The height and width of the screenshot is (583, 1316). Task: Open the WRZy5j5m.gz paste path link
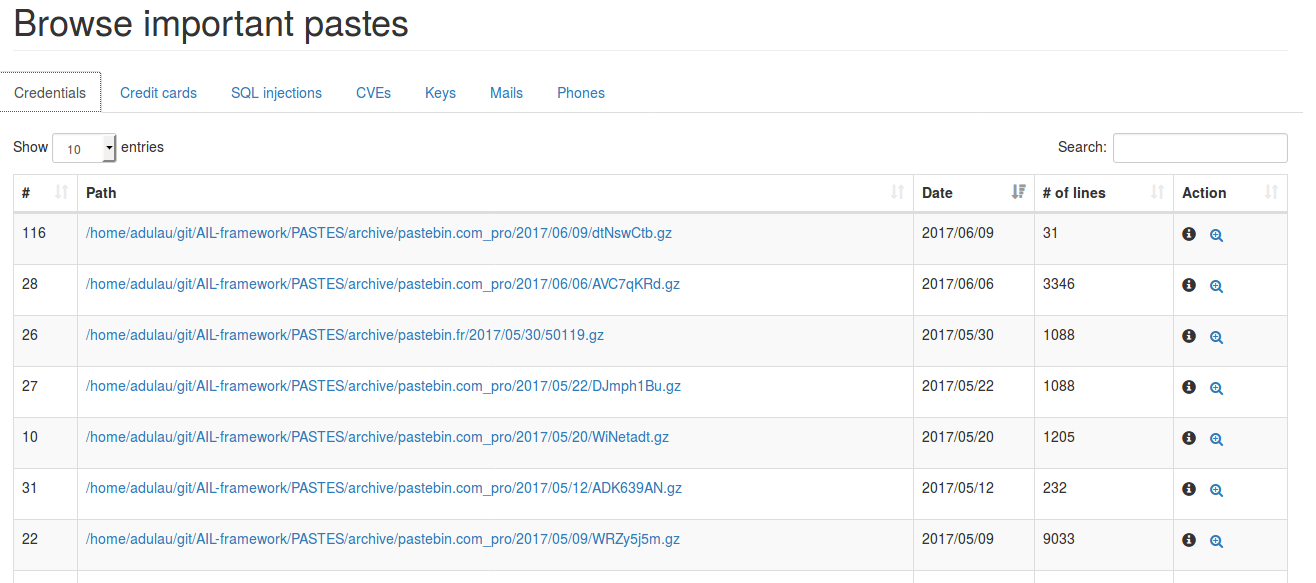383,539
